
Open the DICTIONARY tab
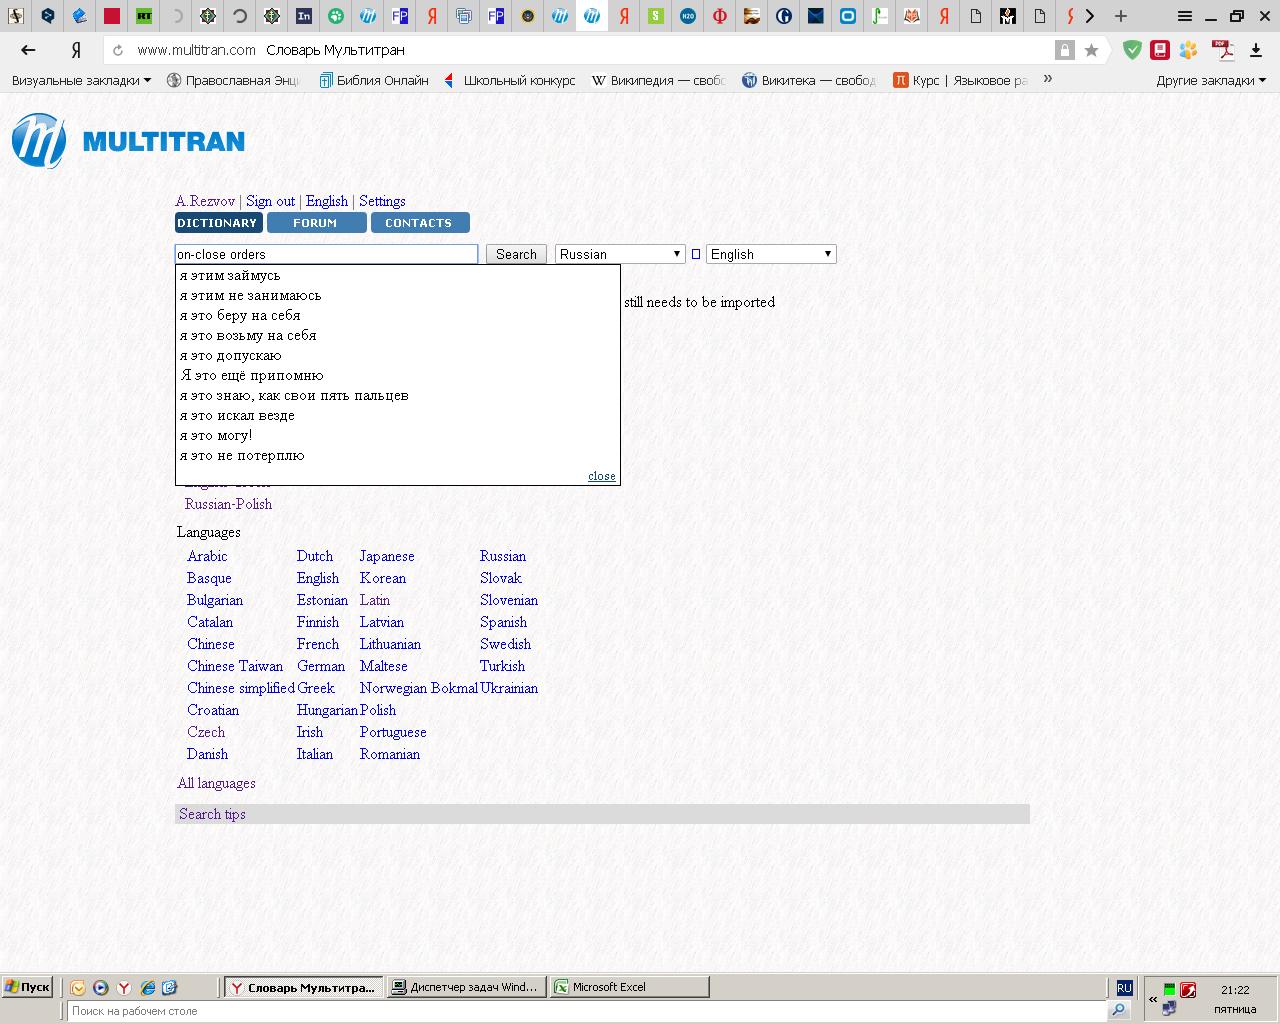pos(218,223)
